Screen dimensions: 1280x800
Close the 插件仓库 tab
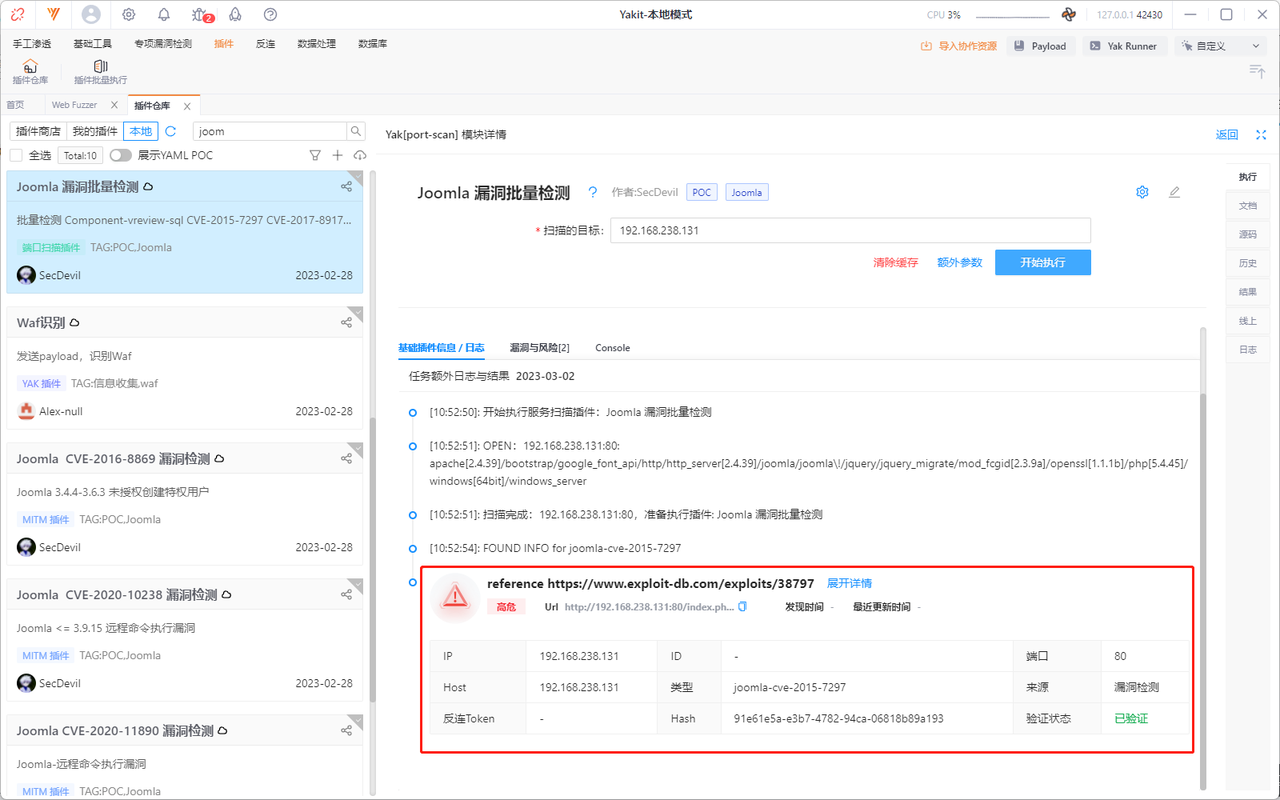(x=187, y=105)
